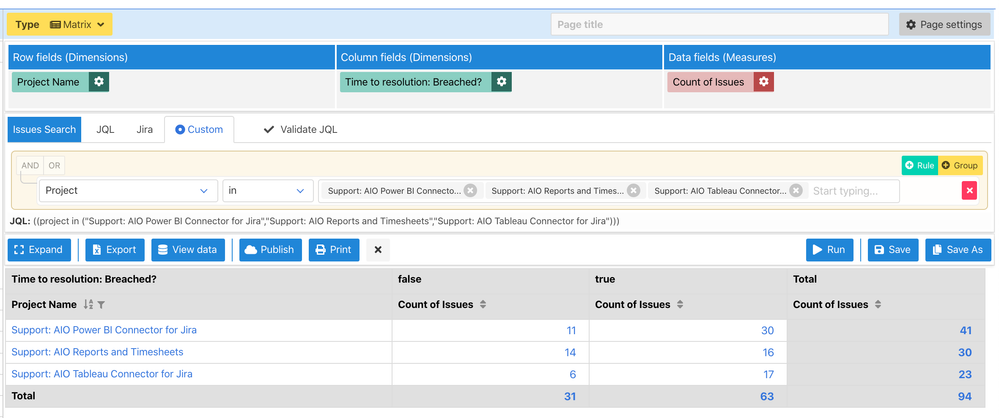
Task: Run the report
Action: 829,250
